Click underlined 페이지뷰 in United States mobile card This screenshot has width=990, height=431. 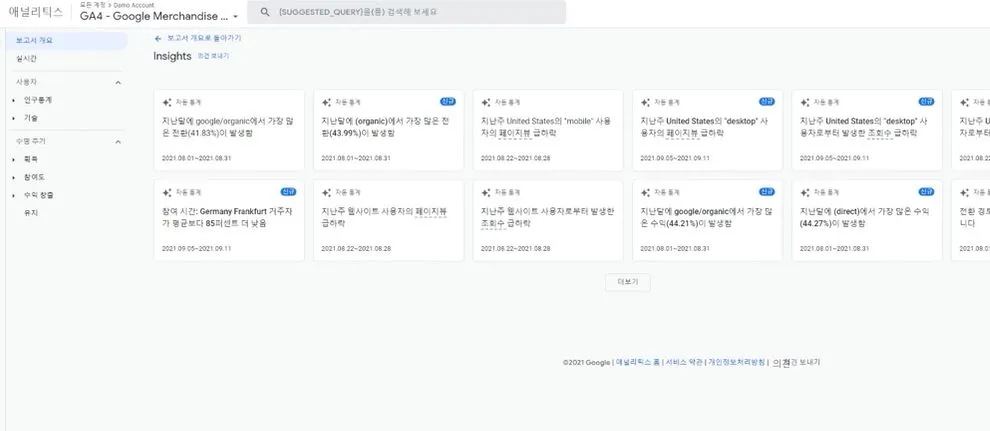513,133
